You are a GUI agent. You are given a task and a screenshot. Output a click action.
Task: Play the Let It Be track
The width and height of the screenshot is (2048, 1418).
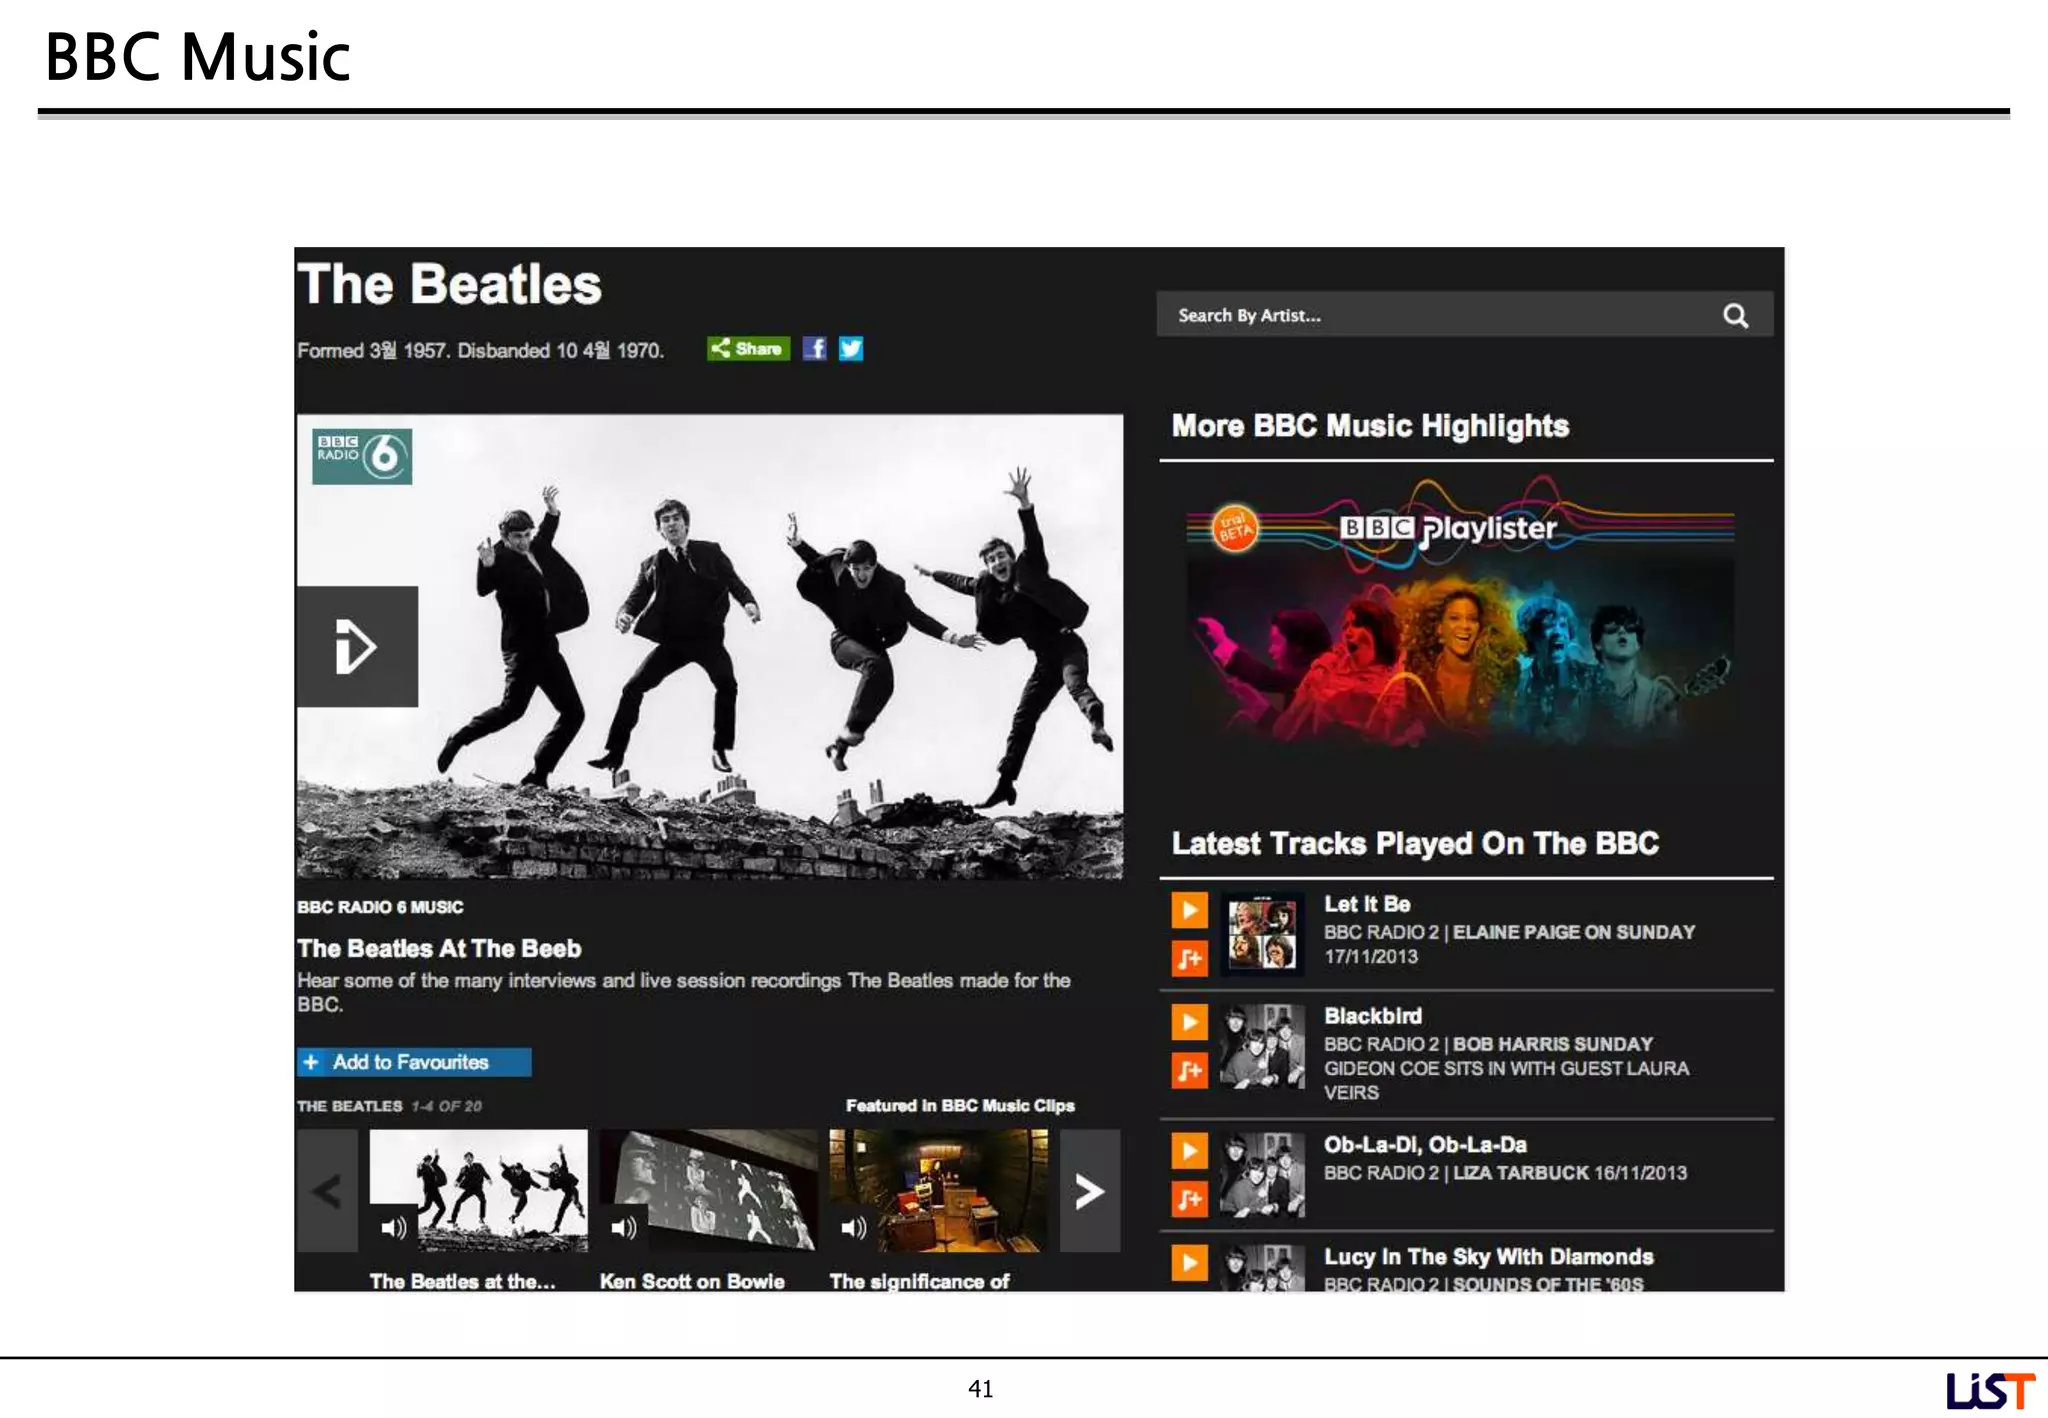pyautogui.click(x=1189, y=910)
